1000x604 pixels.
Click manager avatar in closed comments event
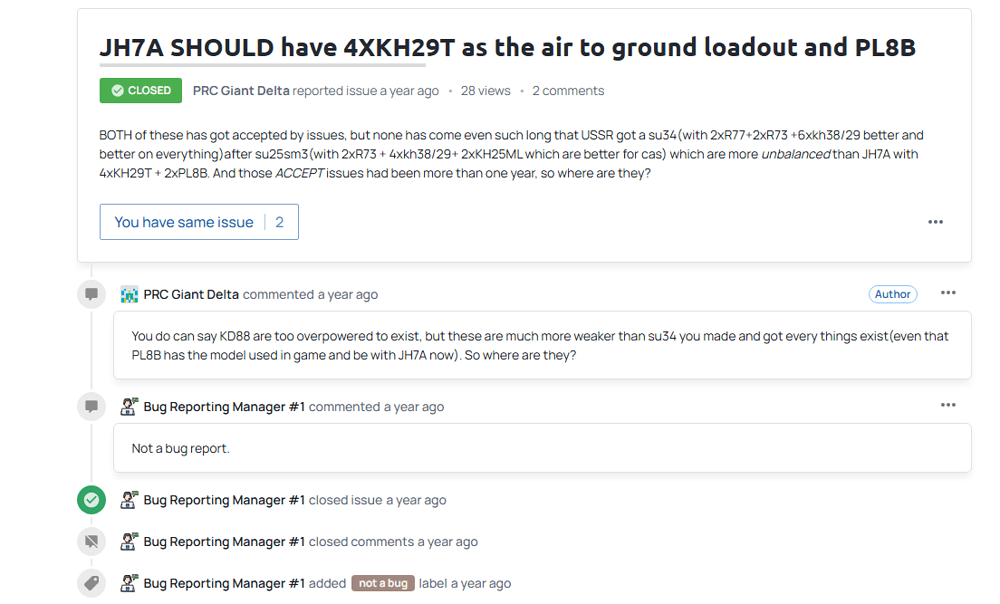point(129,542)
